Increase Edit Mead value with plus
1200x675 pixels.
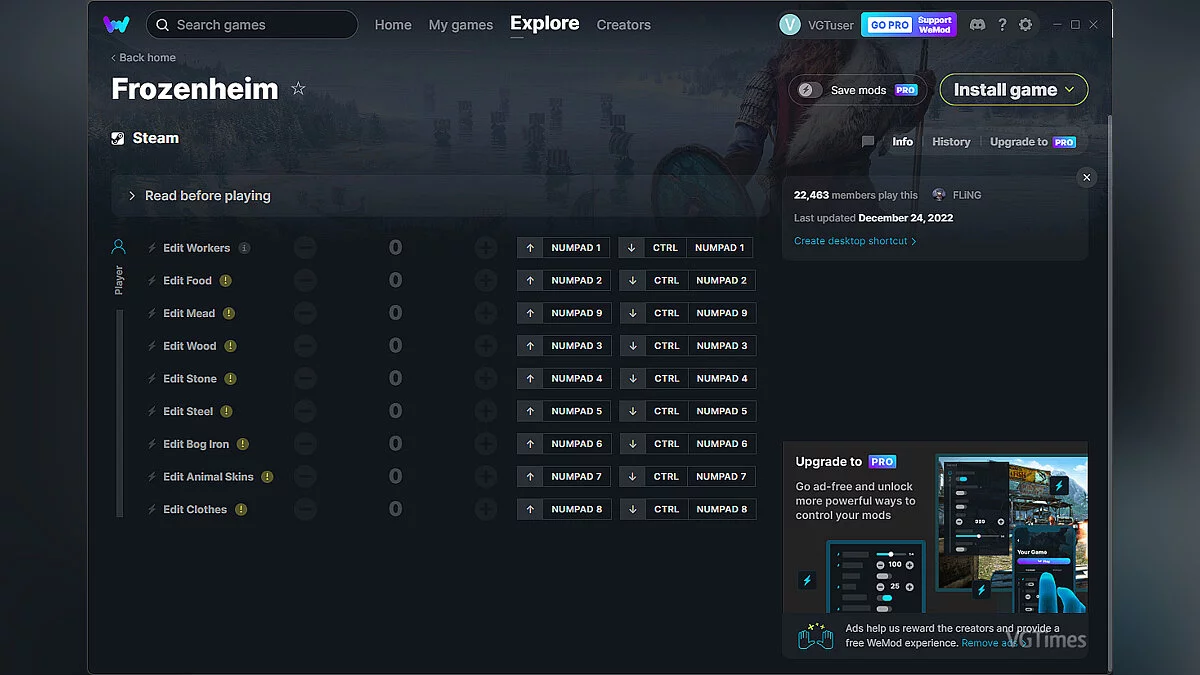(x=486, y=313)
